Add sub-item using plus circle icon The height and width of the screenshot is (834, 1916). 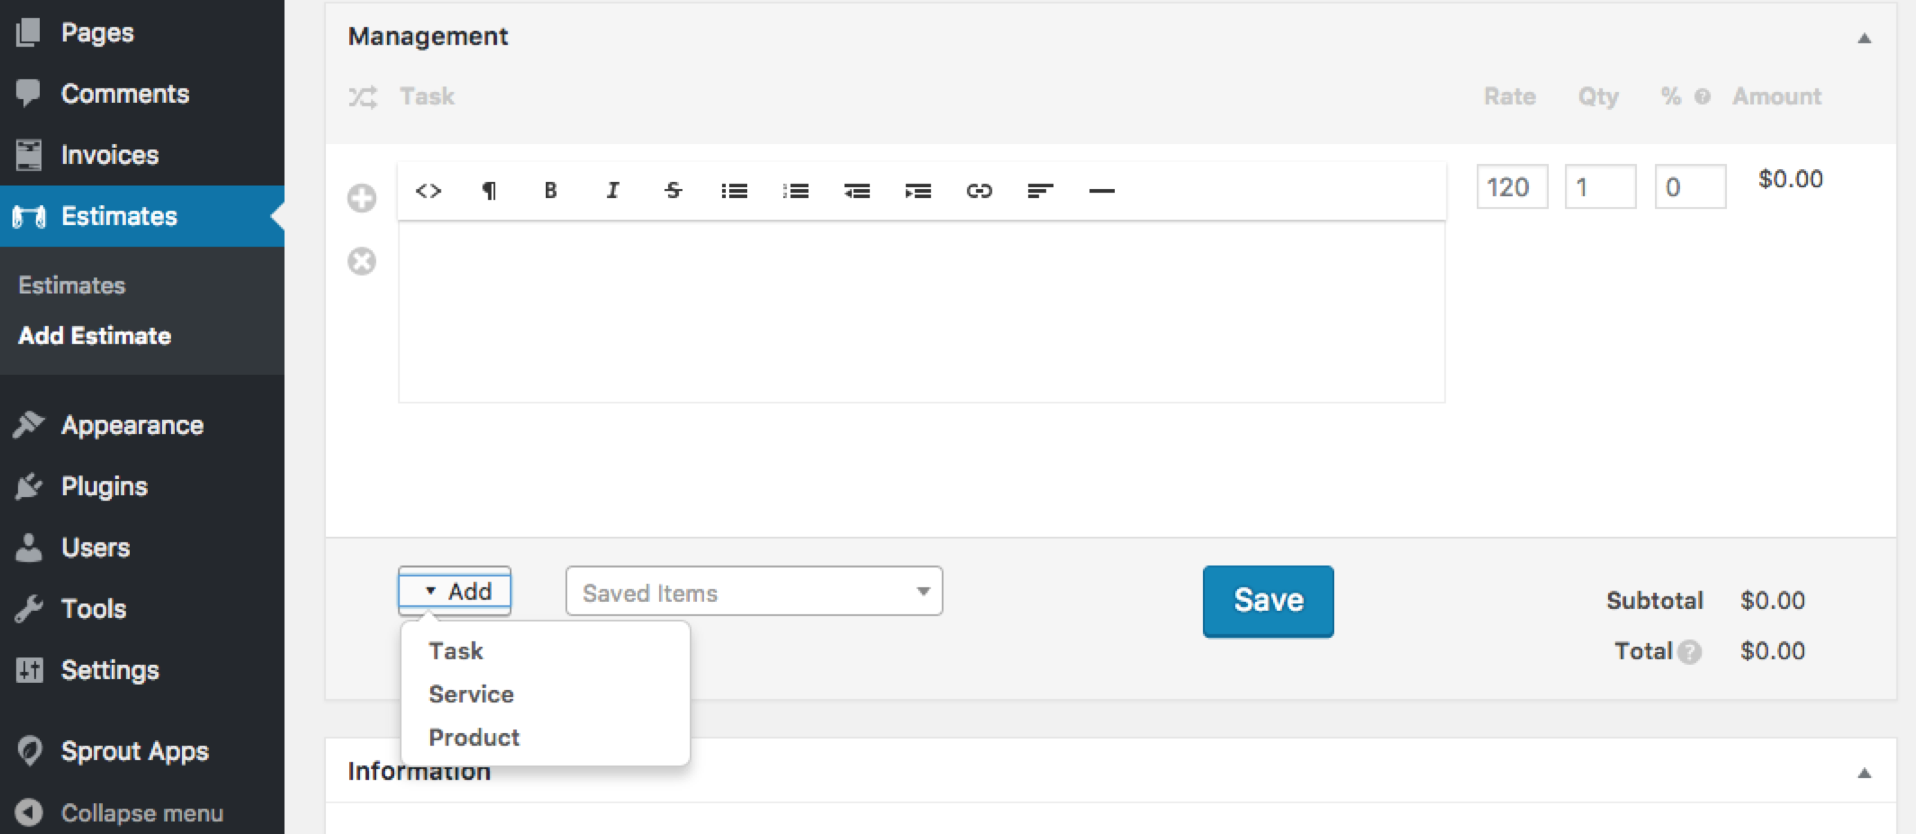tap(362, 198)
